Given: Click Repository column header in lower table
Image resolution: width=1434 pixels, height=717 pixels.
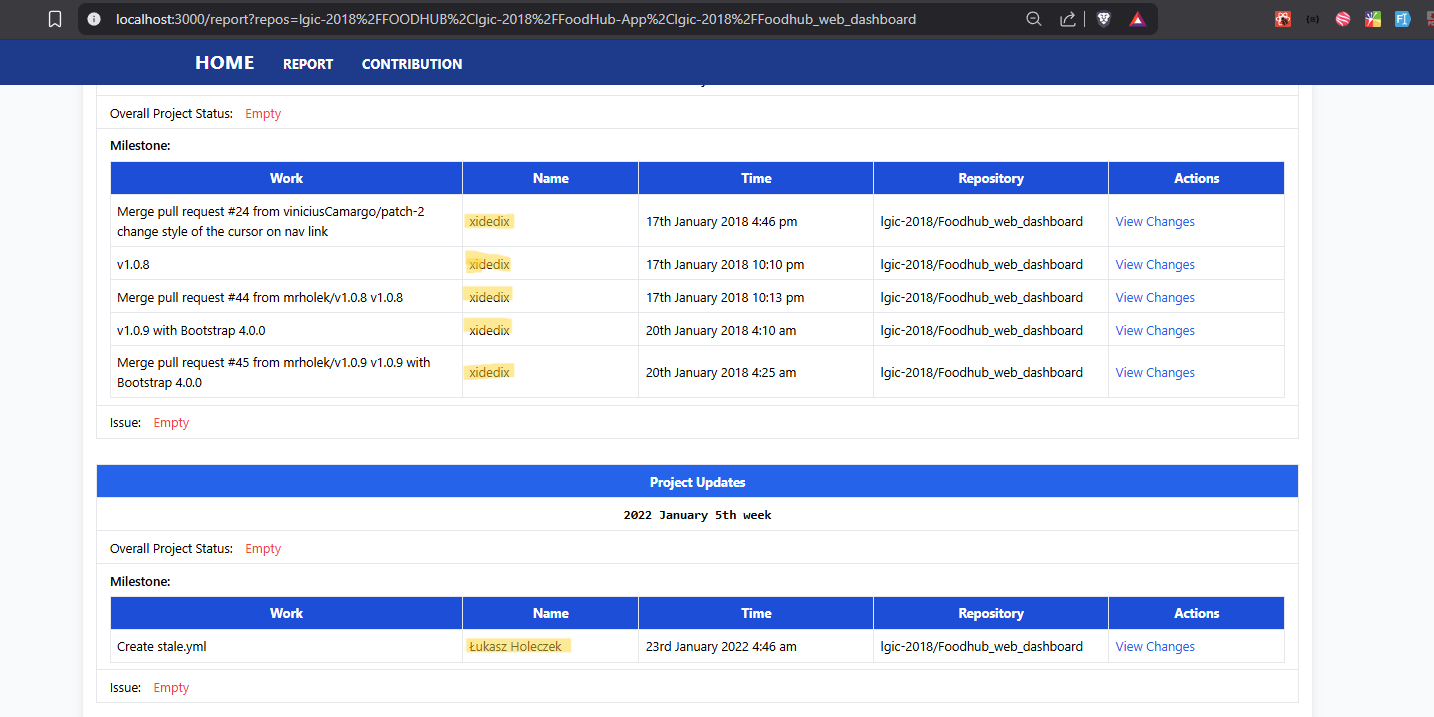Looking at the screenshot, I should click(991, 613).
